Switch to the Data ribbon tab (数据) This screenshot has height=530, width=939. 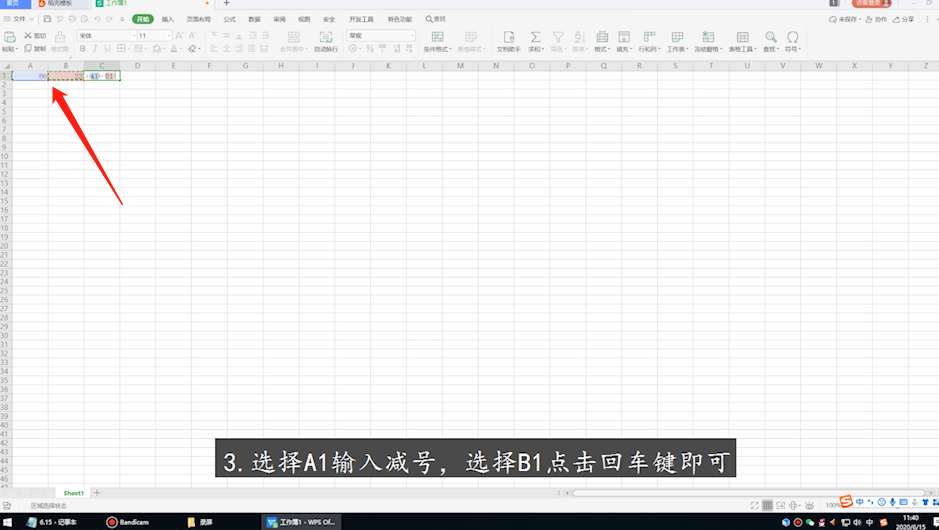(x=255, y=19)
